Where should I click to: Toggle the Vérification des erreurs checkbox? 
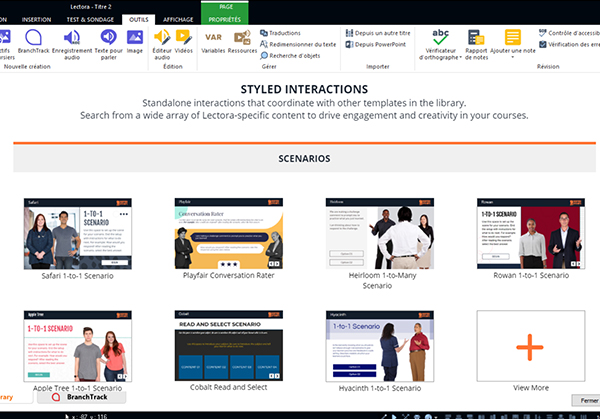543,44
